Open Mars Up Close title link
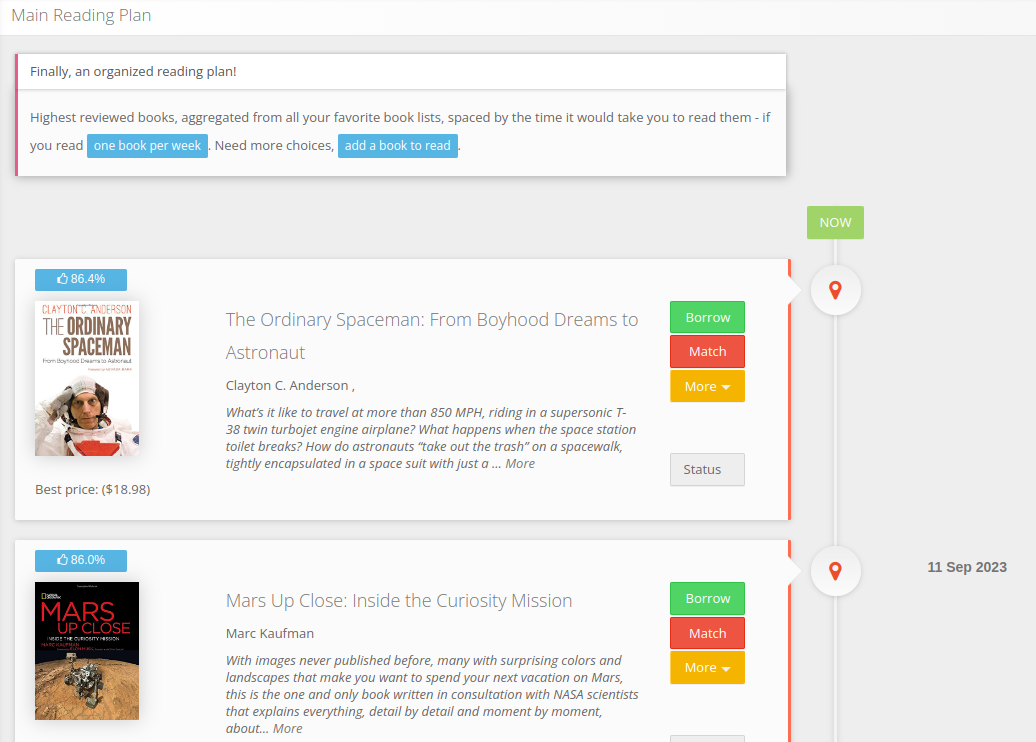The height and width of the screenshot is (742, 1036). coord(399,601)
